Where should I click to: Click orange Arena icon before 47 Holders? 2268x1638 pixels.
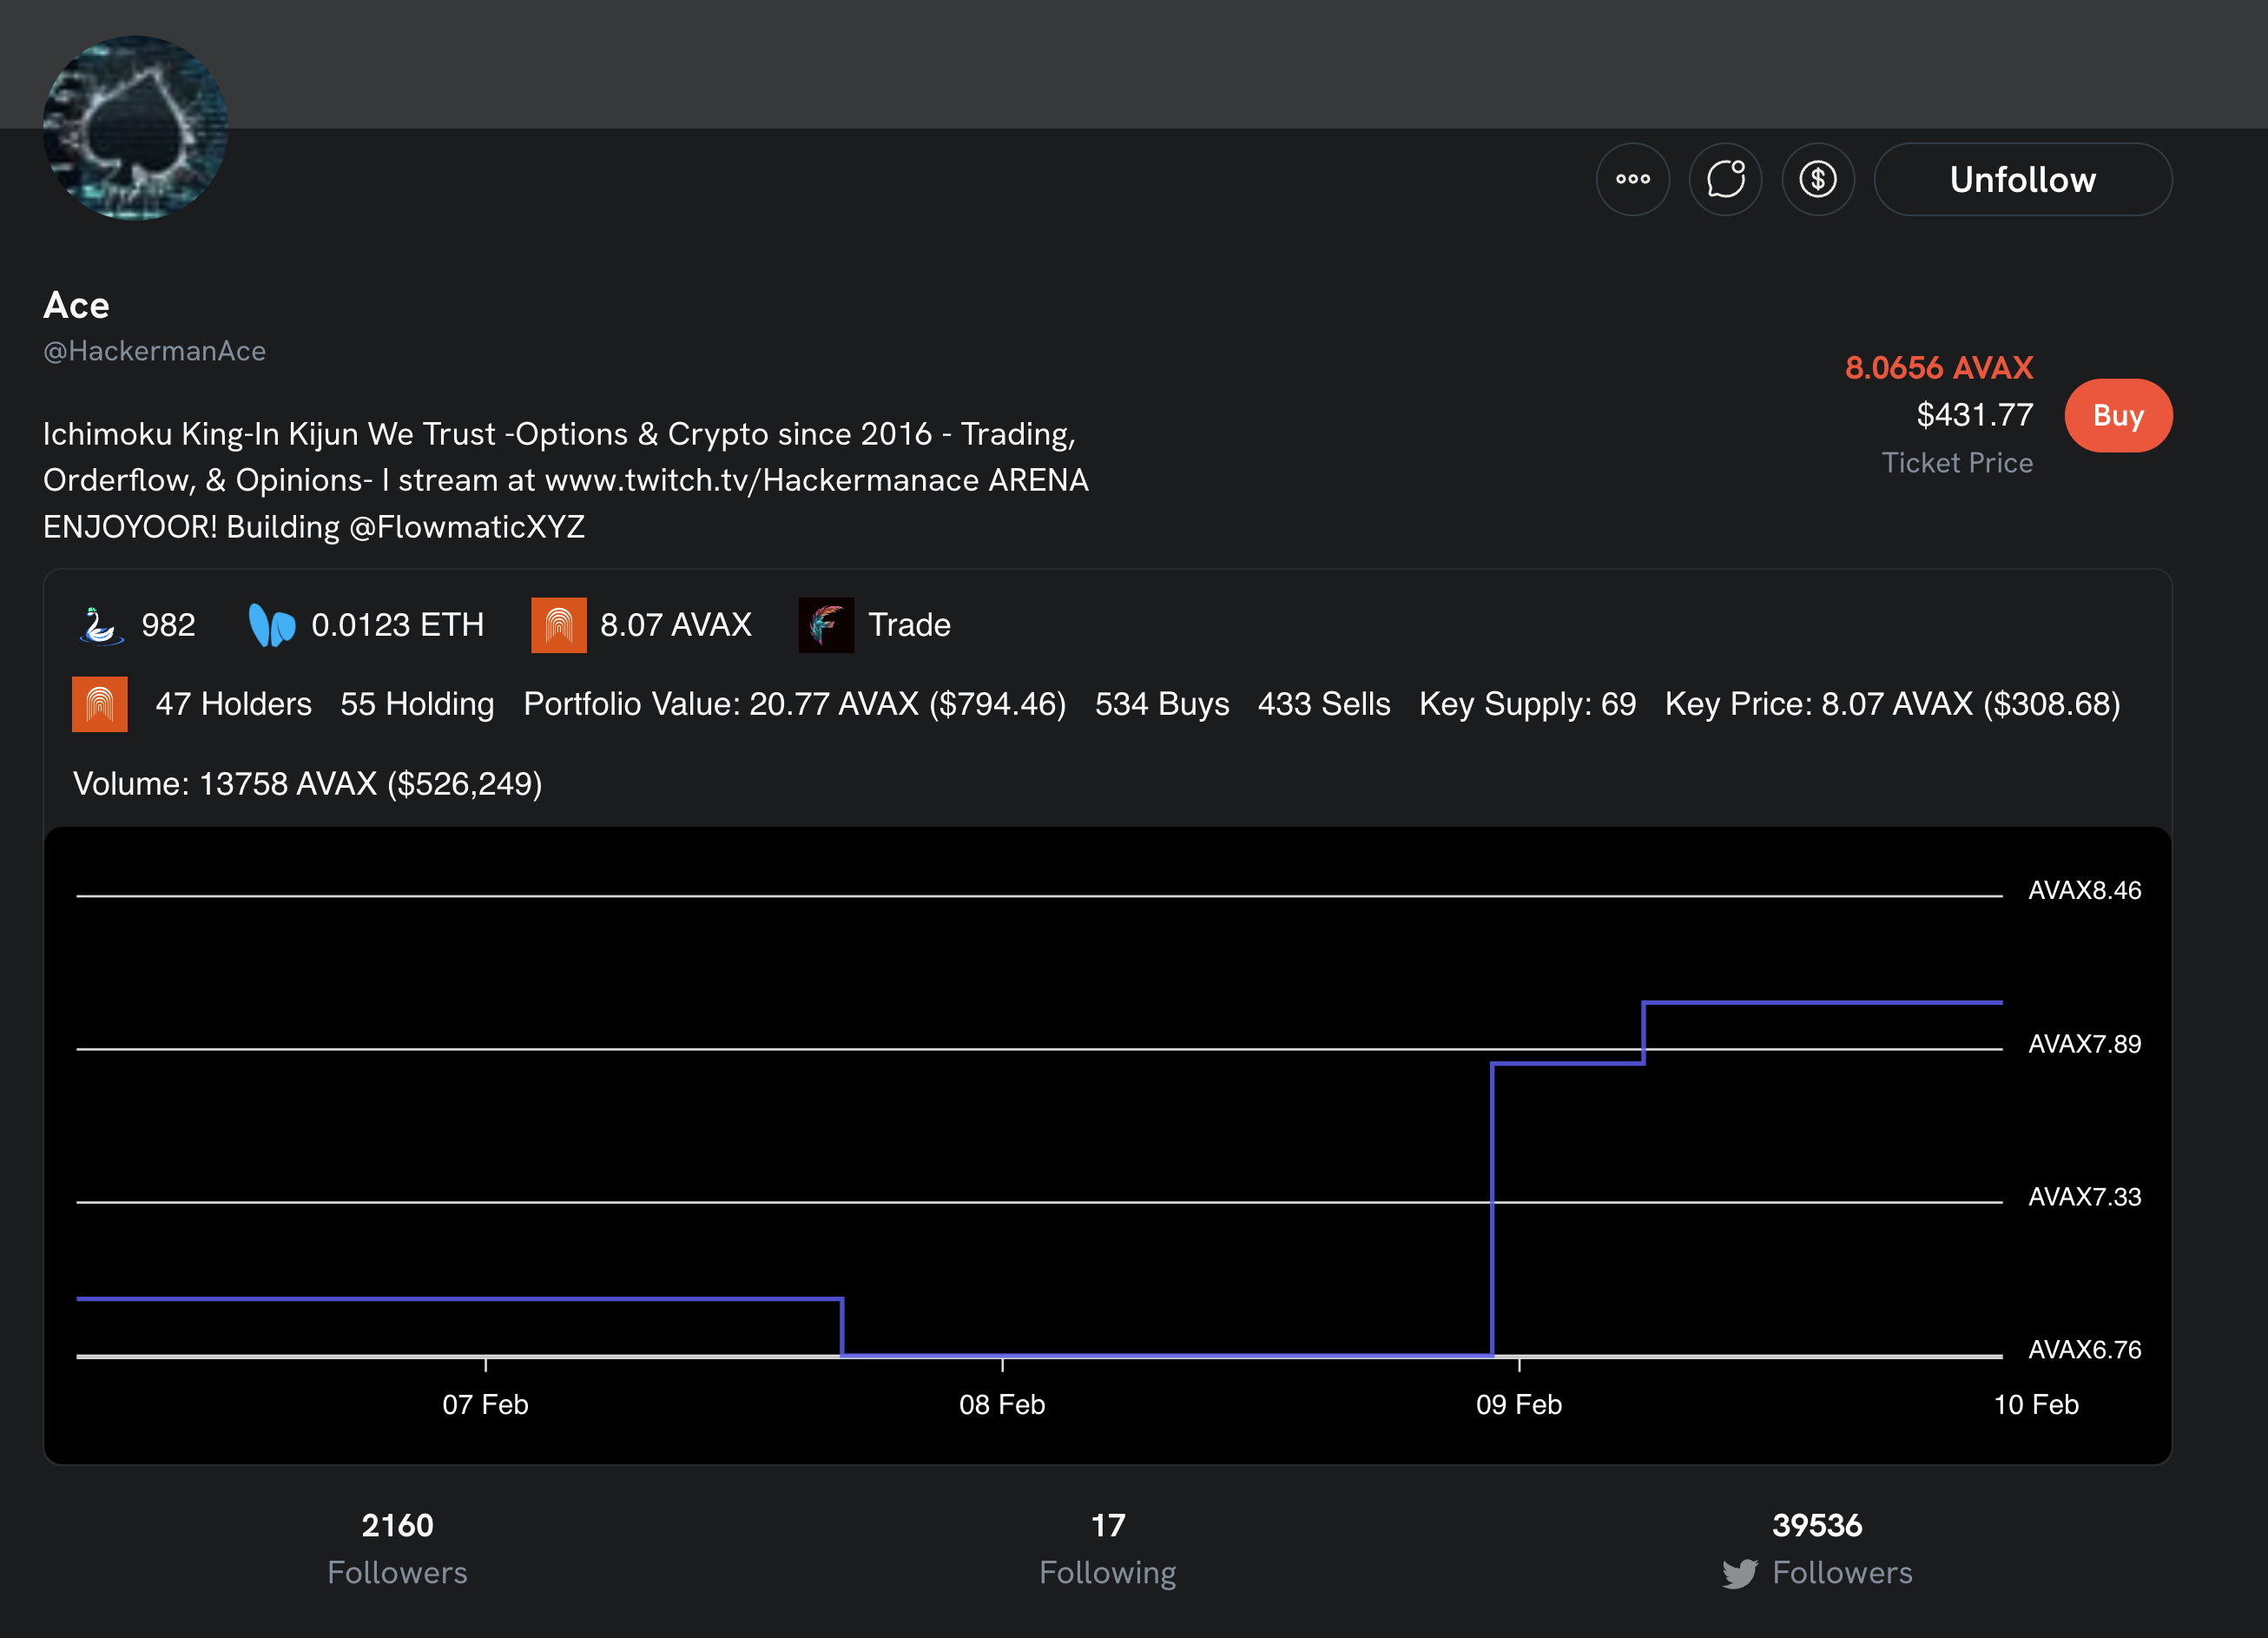click(99, 705)
